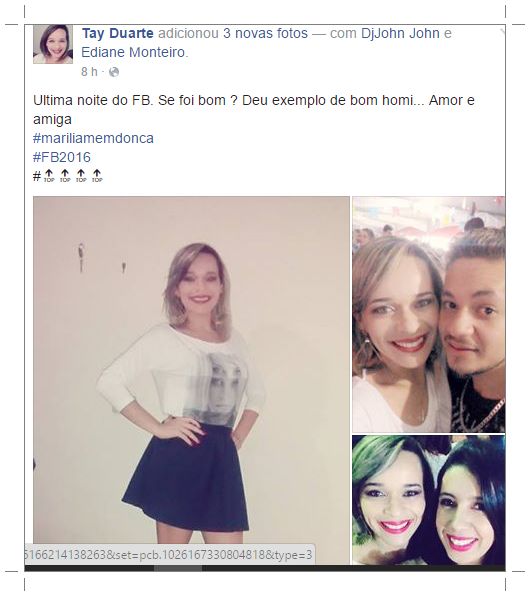Click the first TOP arrow emoji after hash
Image resolution: width=530 pixels, height=596 pixels.
[x=49, y=176]
